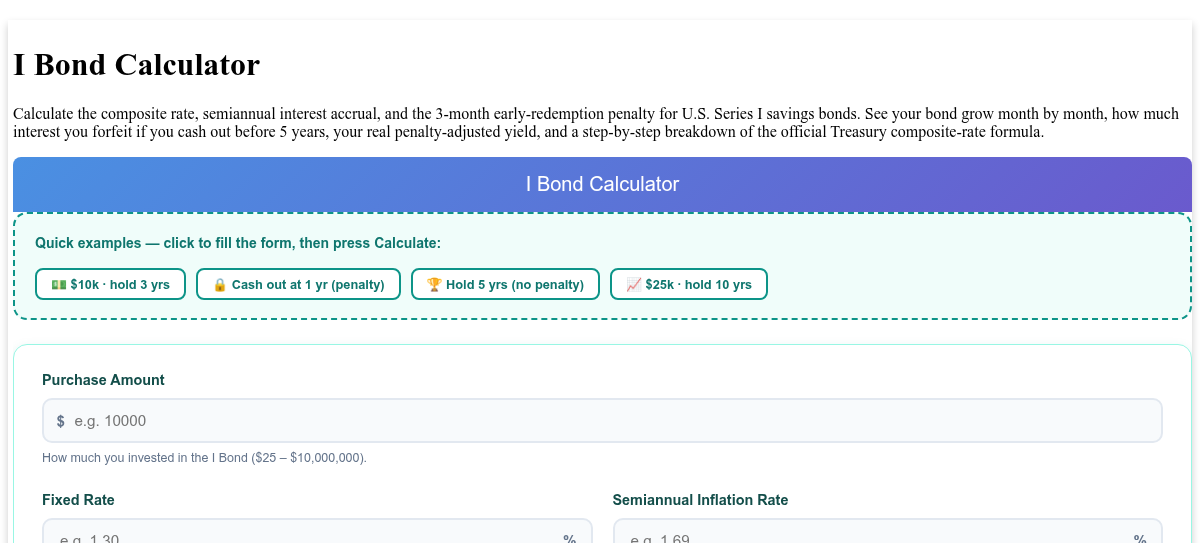This screenshot has width=1200, height=543.
Task: Click the money emoji on $10k example
Action: 59,284
